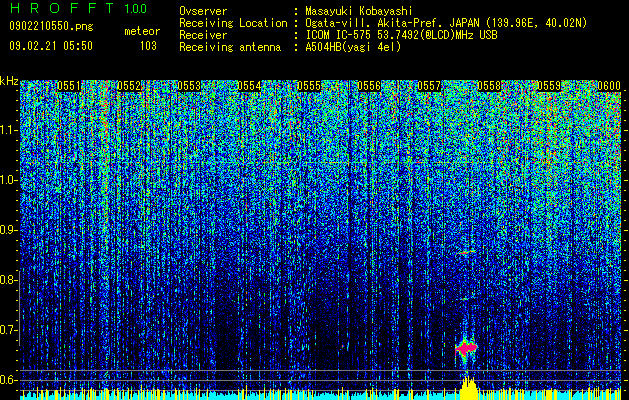Click the meteor count 103

[x=148, y=46]
